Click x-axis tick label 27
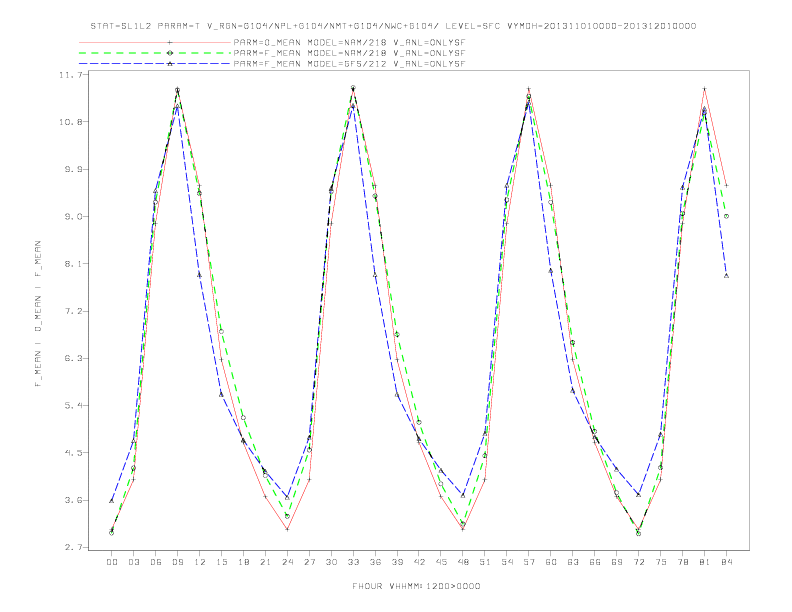The image size is (792, 612). point(309,562)
